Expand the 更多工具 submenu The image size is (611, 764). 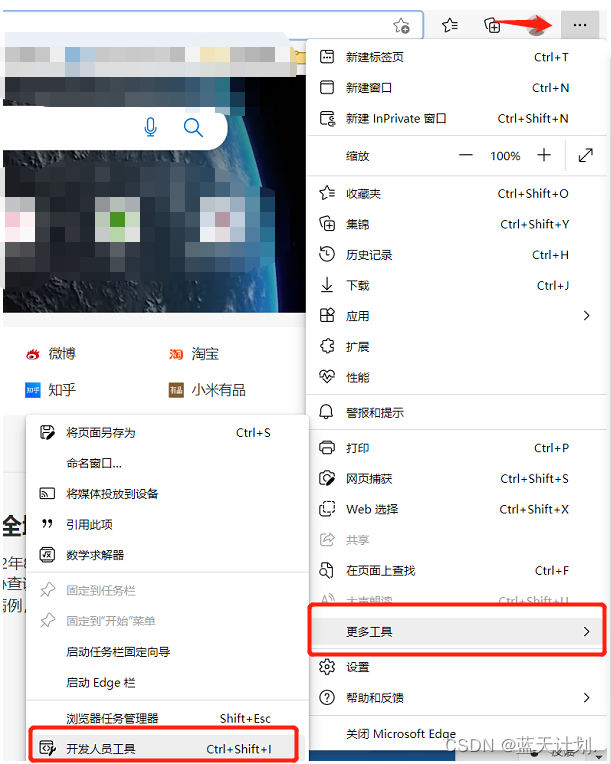coord(457,632)
